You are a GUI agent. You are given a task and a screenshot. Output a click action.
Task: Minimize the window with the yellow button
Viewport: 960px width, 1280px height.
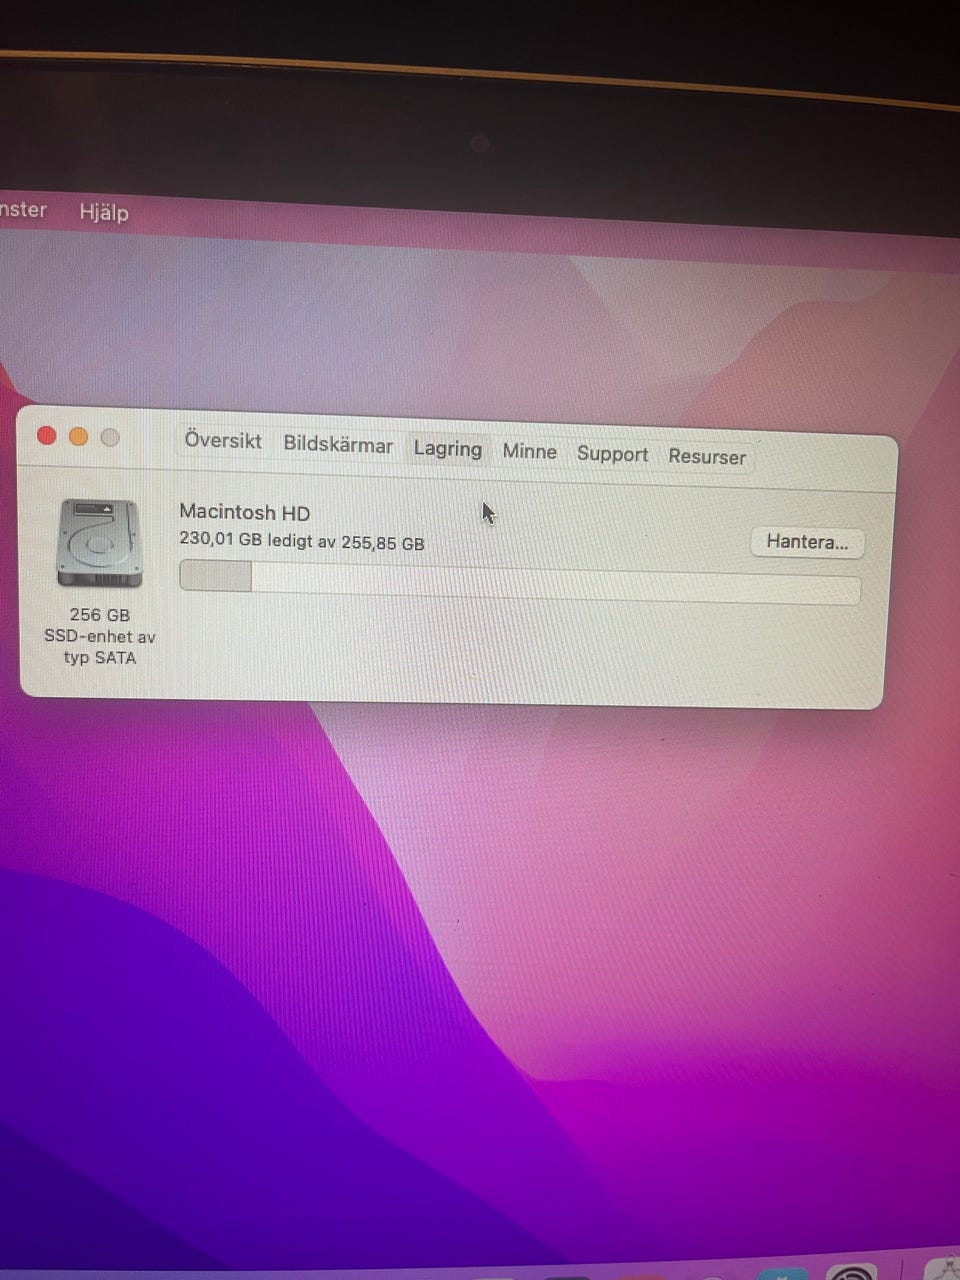[x=79, y=436]
